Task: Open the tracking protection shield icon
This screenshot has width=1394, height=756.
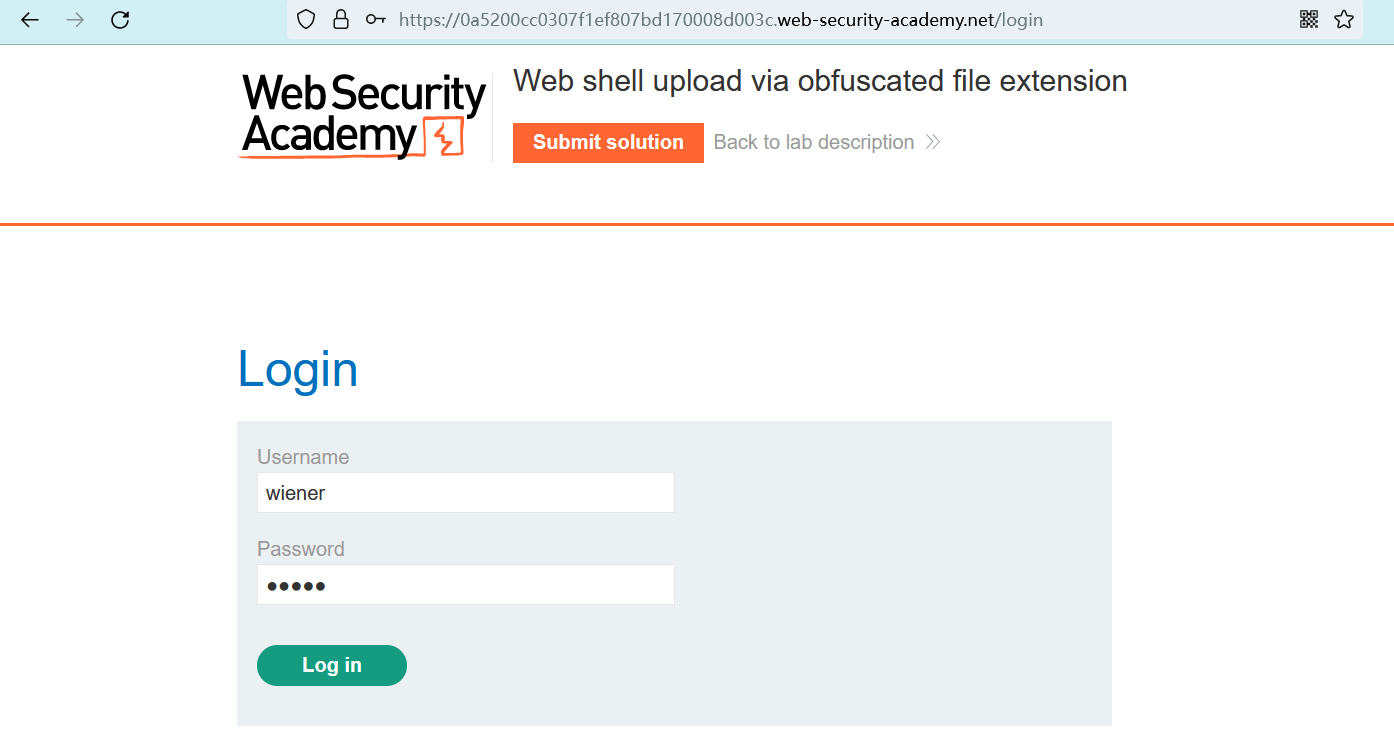Action: click(307, 19)
